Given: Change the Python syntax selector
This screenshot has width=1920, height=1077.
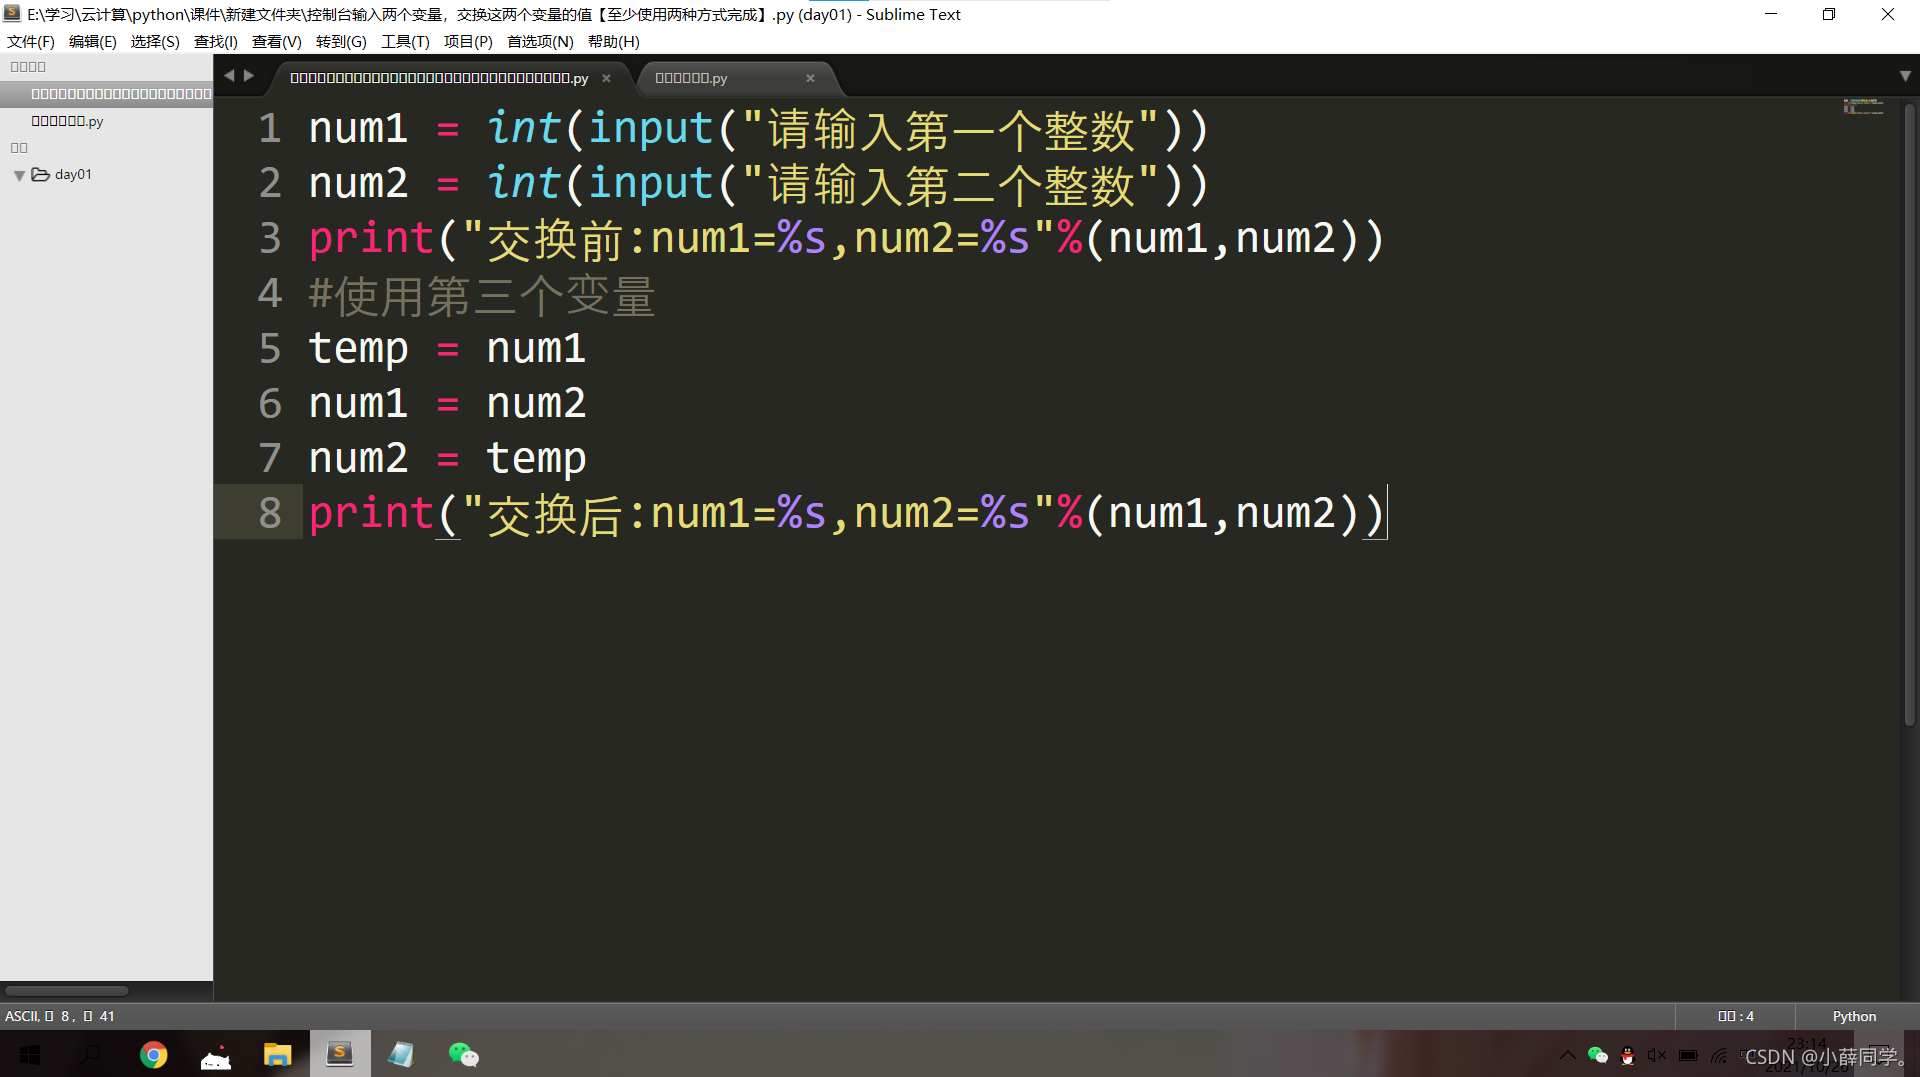Looking at the screenshot, I should tap(1854, 1016).
